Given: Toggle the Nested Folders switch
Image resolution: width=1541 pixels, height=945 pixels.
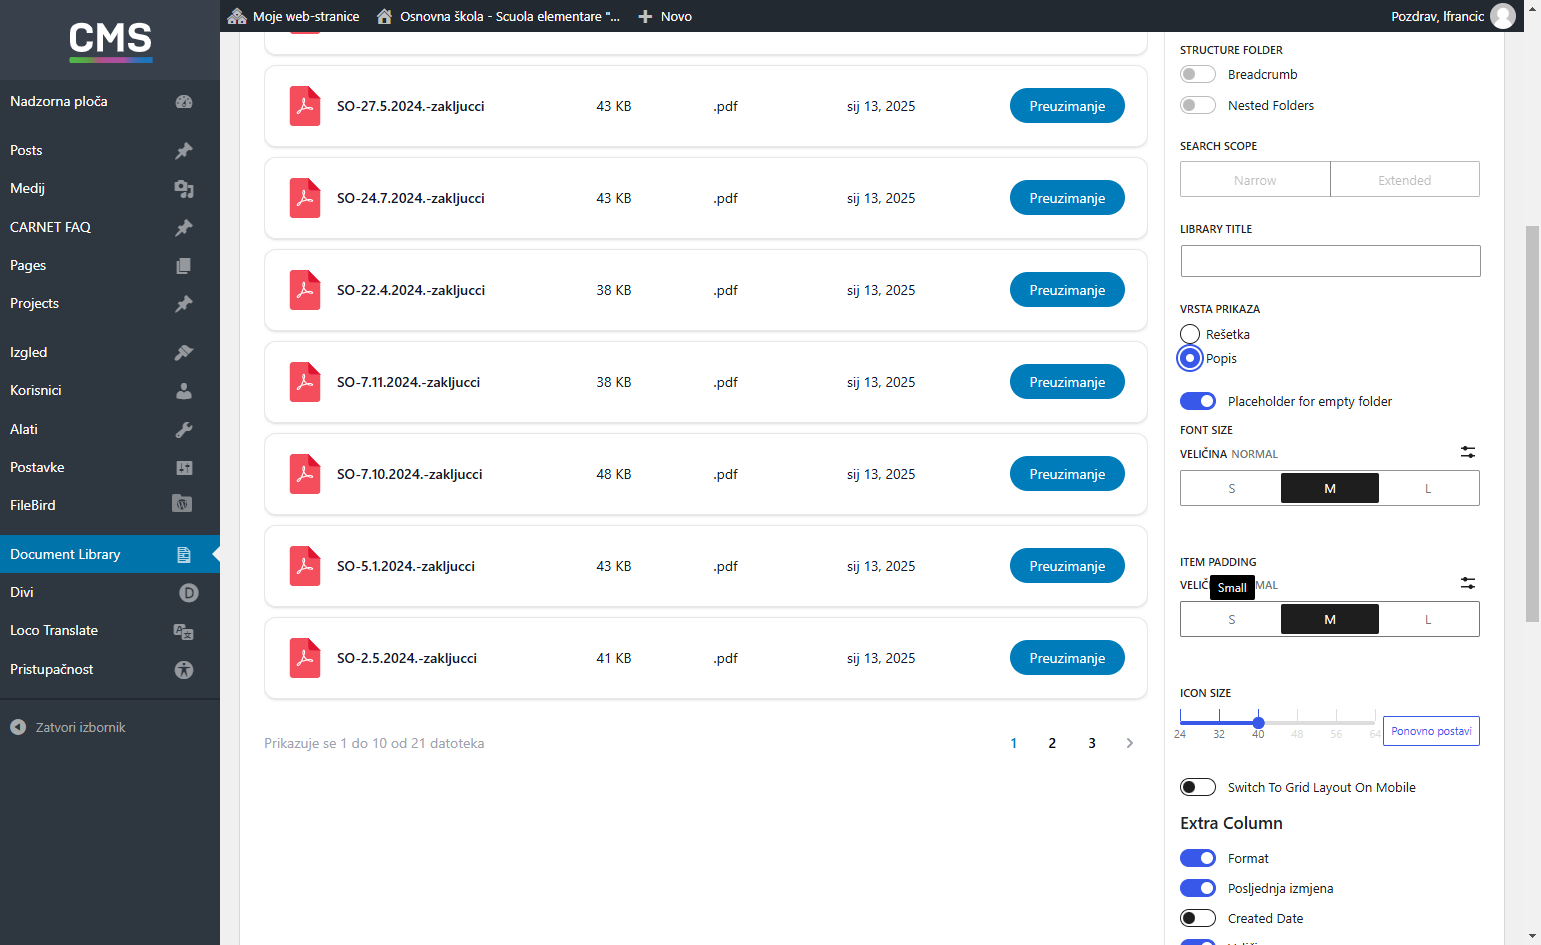Looking at the screenshot, I should pyautogui.click(x=1198, y=105).
